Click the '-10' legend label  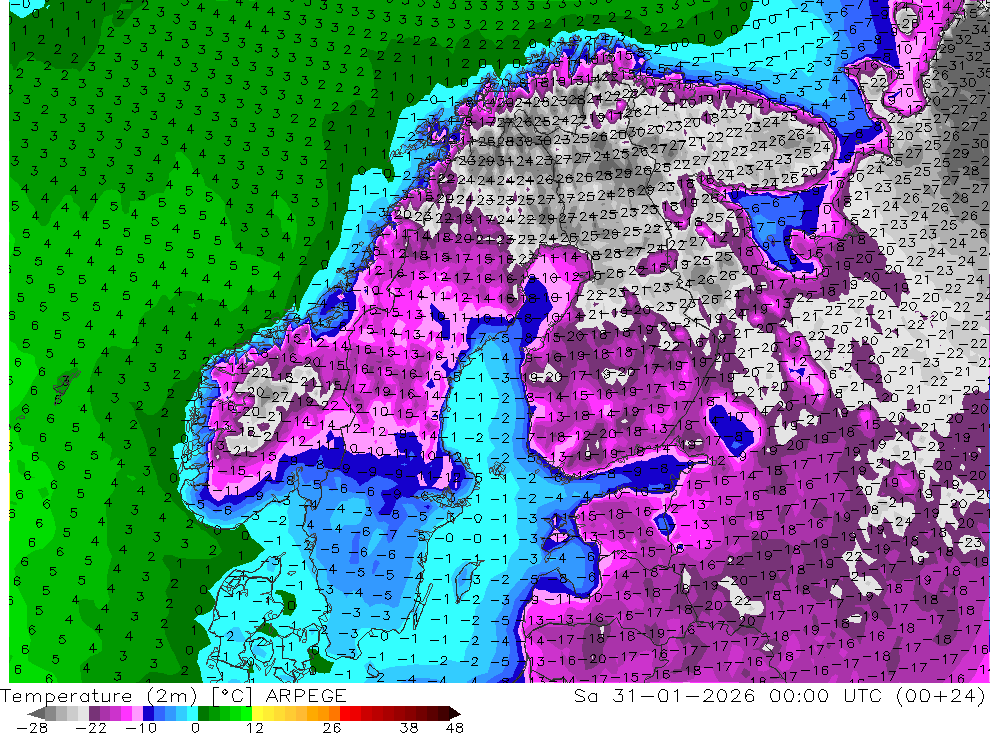[140, 727]
